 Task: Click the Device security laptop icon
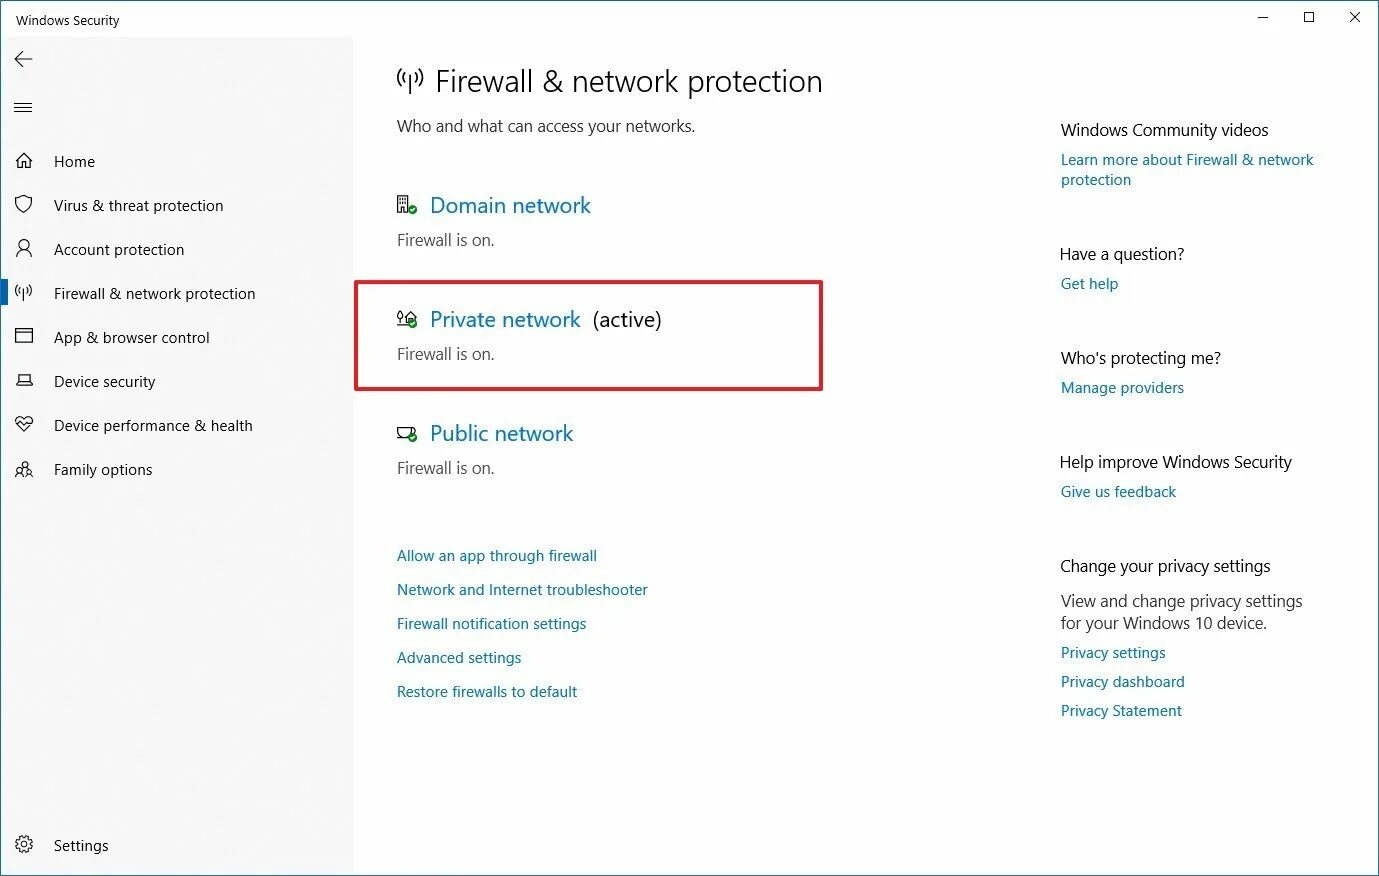click(x=24, y=381)
